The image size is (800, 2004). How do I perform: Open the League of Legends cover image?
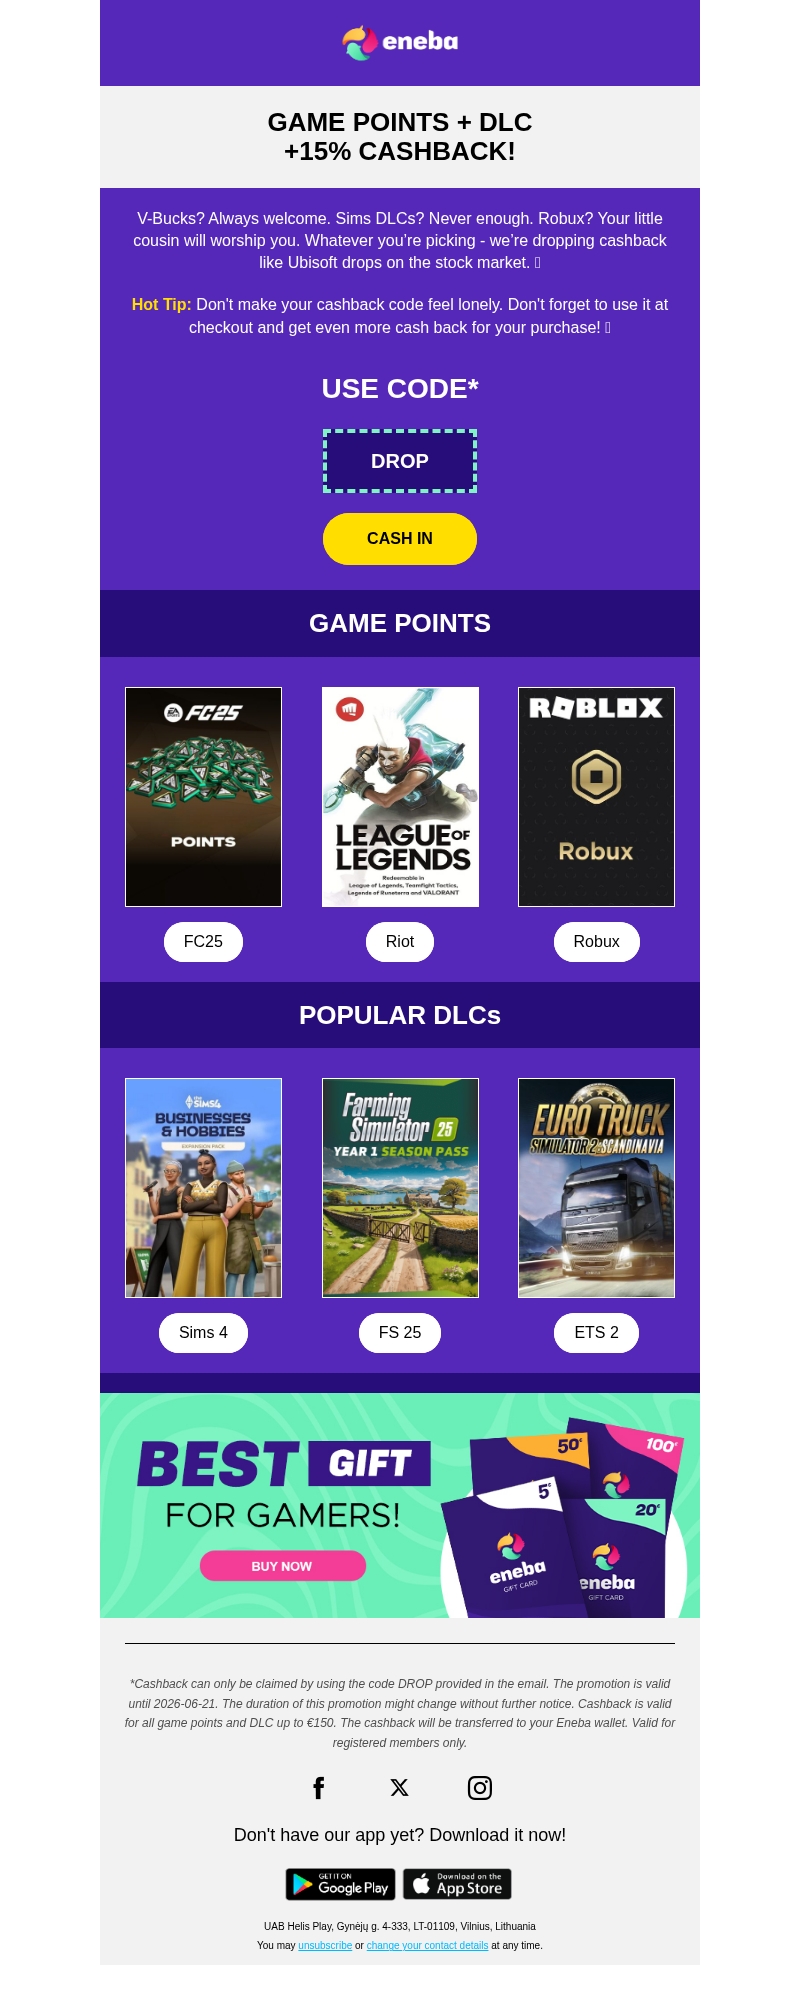click(x=400, y=797)
